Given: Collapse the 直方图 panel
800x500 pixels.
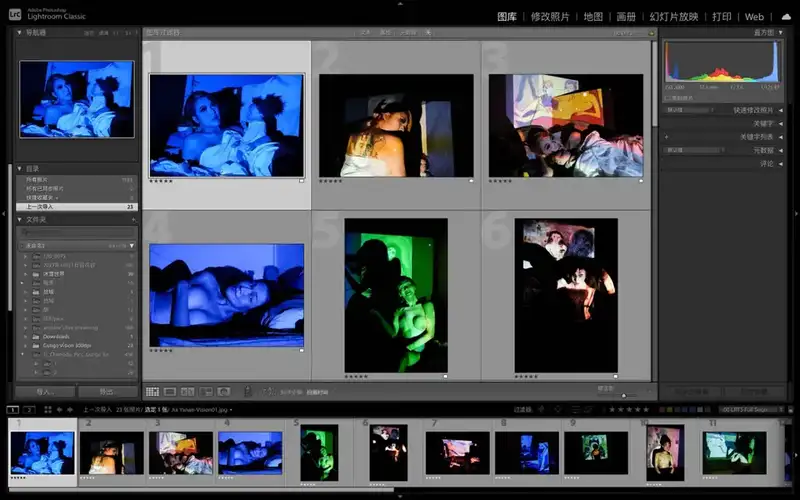Looking at the screenshot, I should point(781,32).
